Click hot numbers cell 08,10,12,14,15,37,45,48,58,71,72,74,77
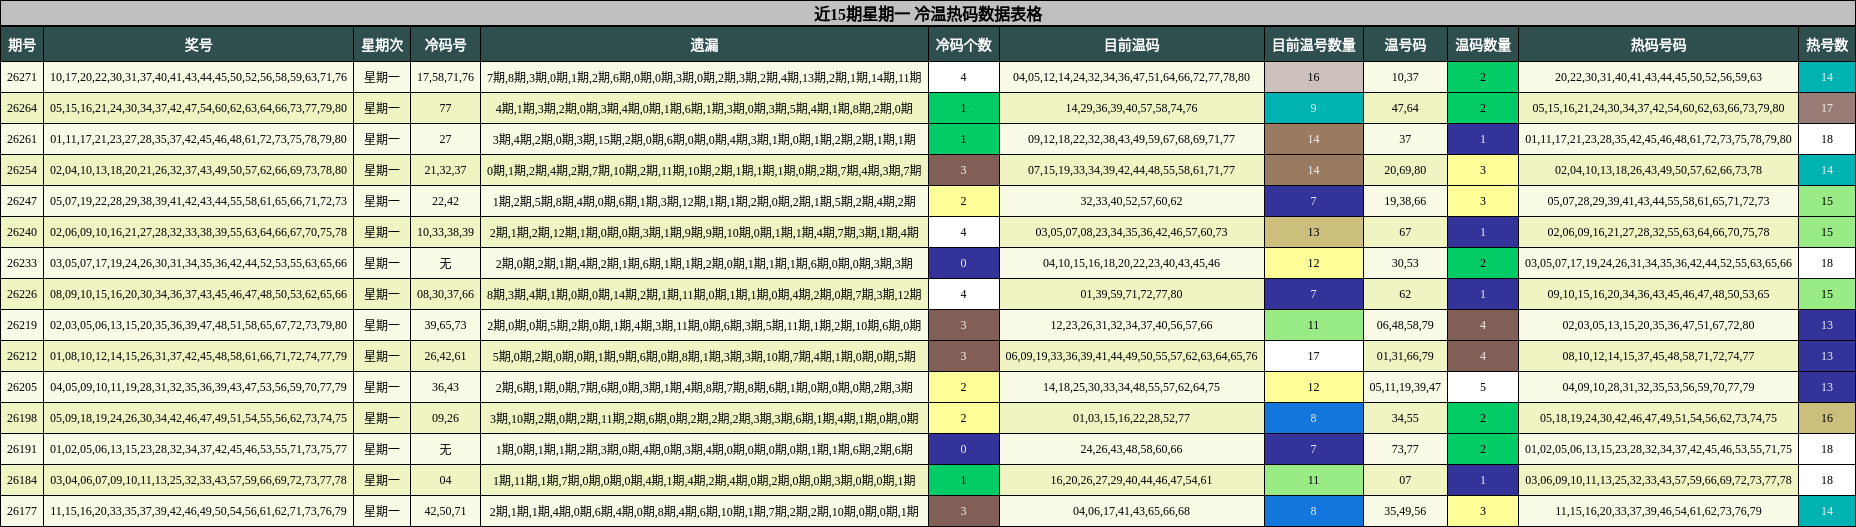Viewport: 1856px width, 527px height. point(1658,356)
